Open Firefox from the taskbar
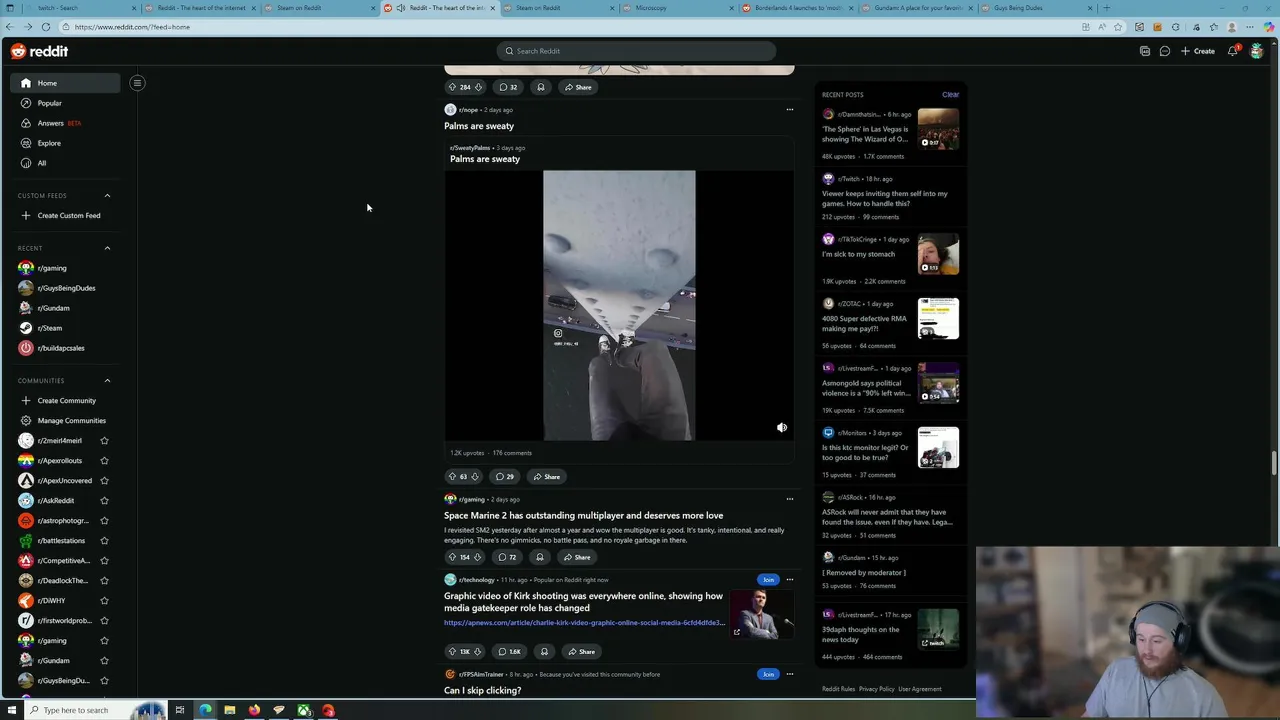 pos(254,710)
